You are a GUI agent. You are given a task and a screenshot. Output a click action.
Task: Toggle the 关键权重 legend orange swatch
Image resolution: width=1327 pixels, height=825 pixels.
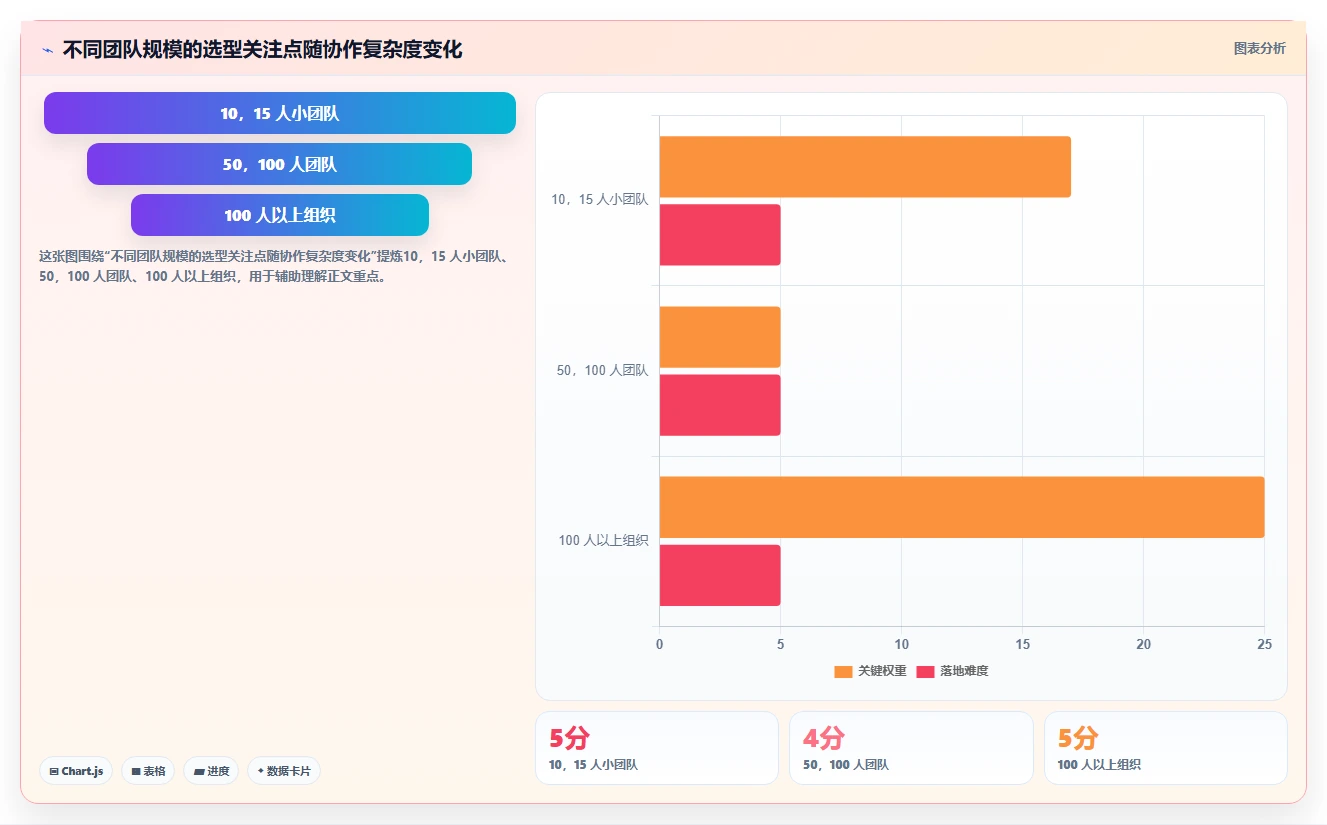pos(843,671)
